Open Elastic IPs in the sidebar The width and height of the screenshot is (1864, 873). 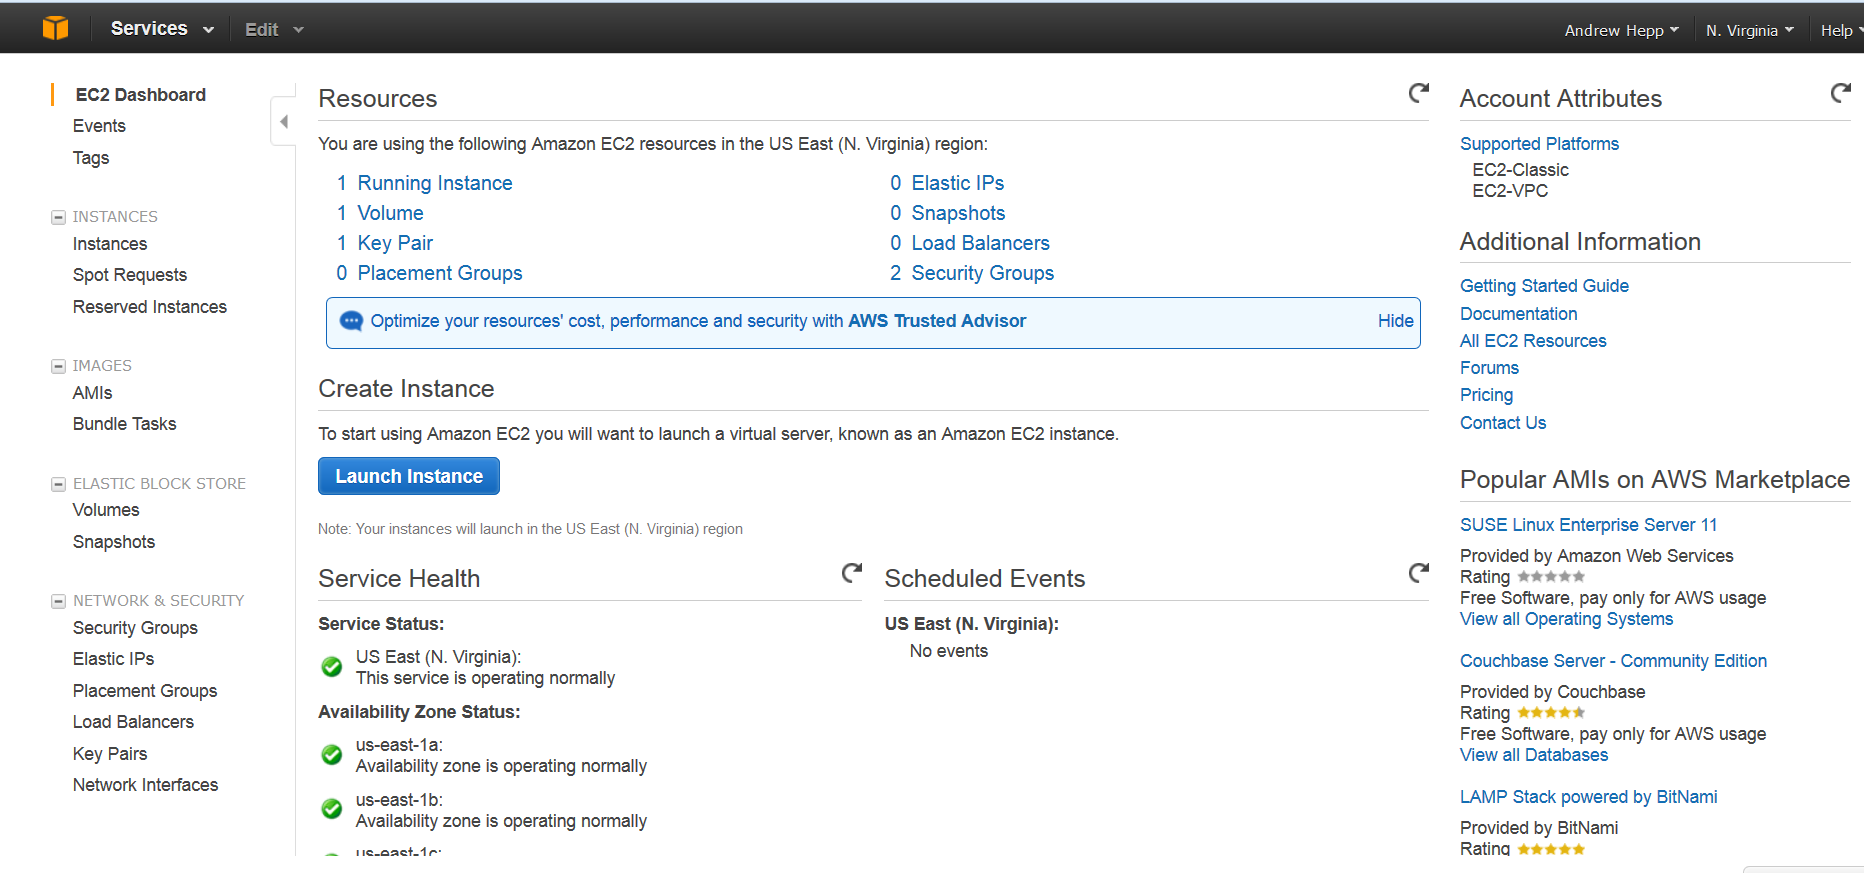[x=113, y=659]
